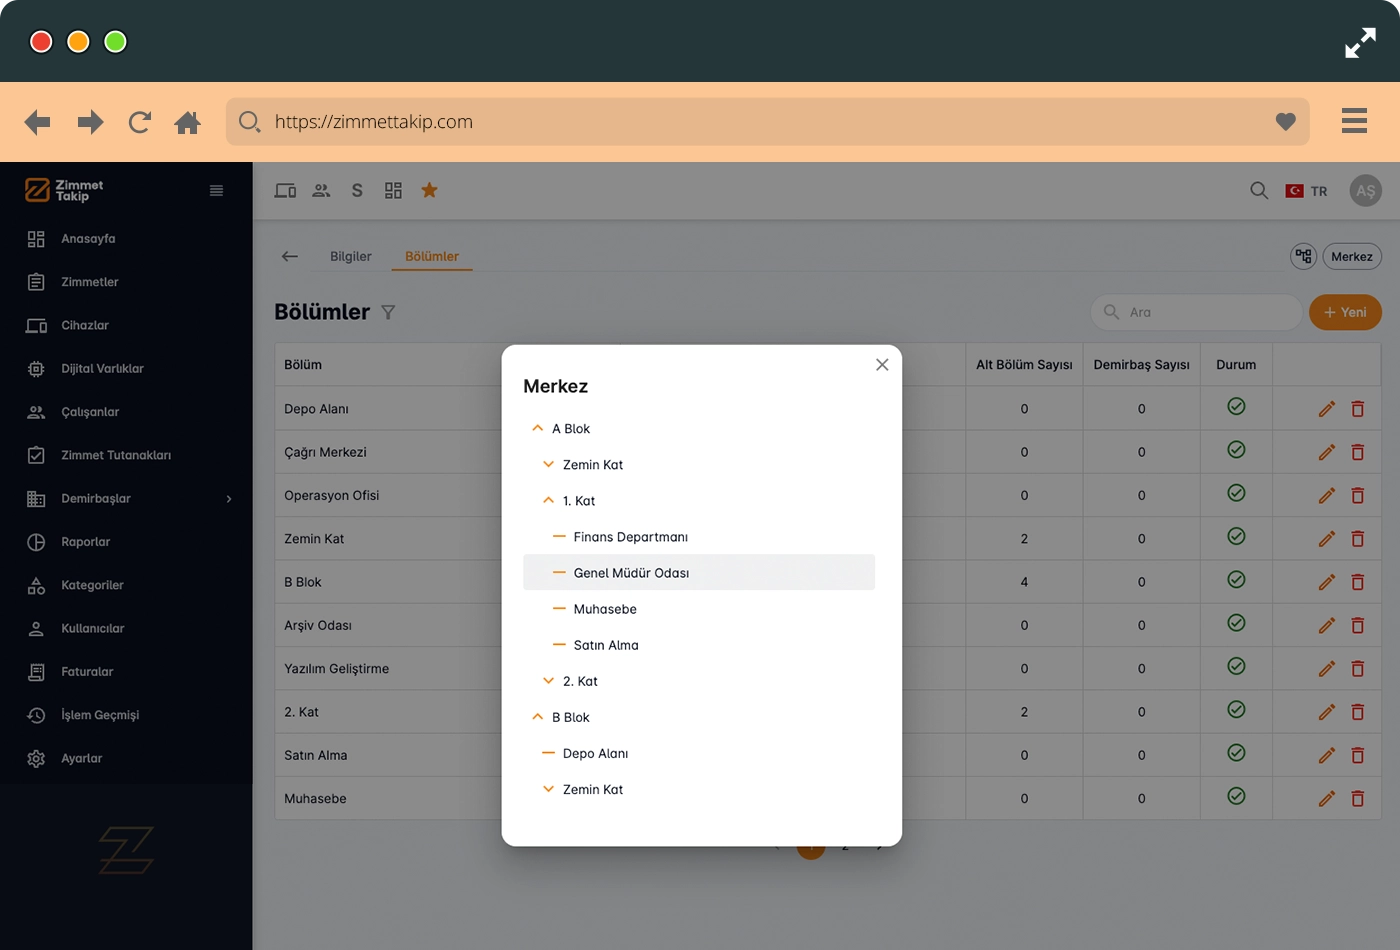Open Zimmet Tutanakları sidebar icon
The height and width of the screenshot is (950, 1400).
pyautogui.click(x=36, y=455)
